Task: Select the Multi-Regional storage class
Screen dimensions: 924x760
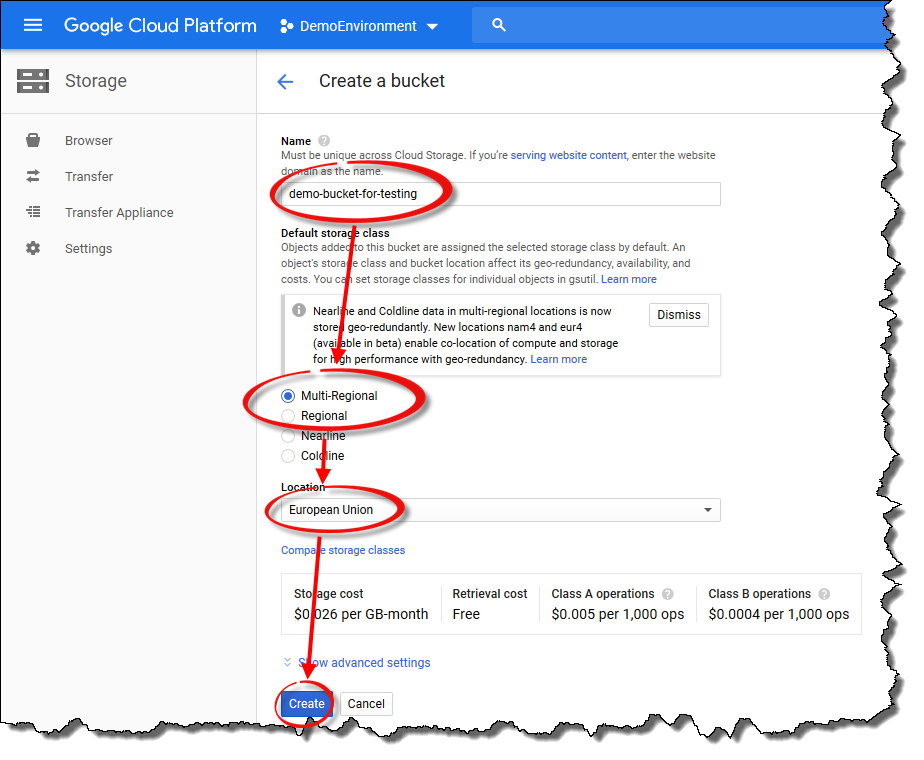Action: click(289, 396)
